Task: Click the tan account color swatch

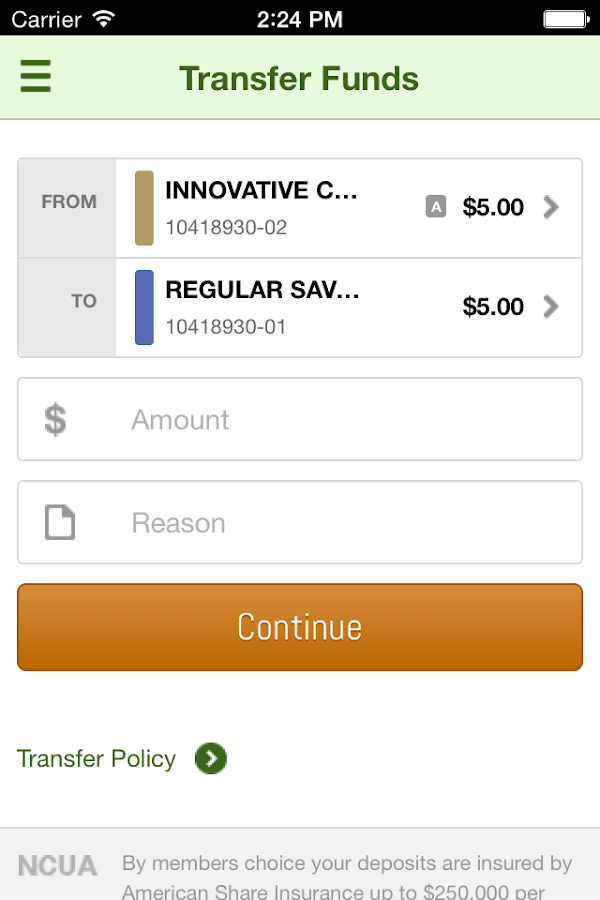Action: tap(144, 208)
